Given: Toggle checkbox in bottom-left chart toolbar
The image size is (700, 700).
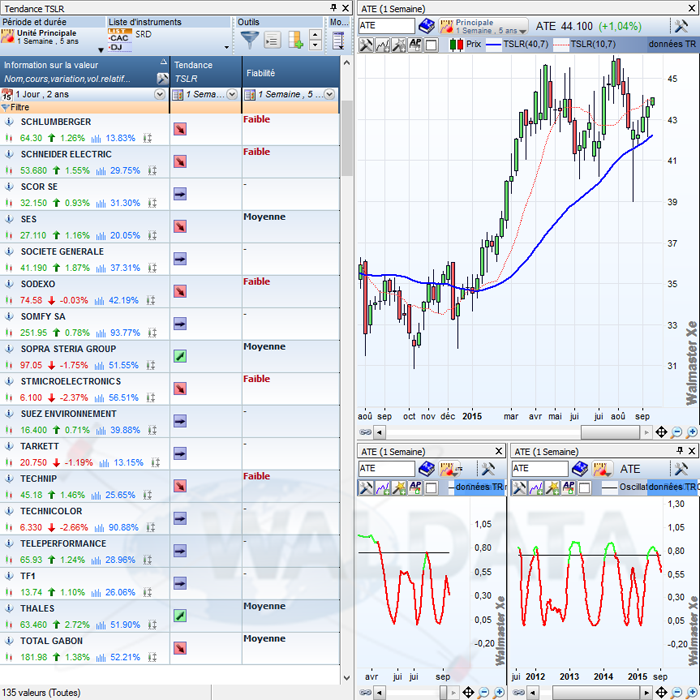Looking at the screenshot, I should click(x=431, y=487).
